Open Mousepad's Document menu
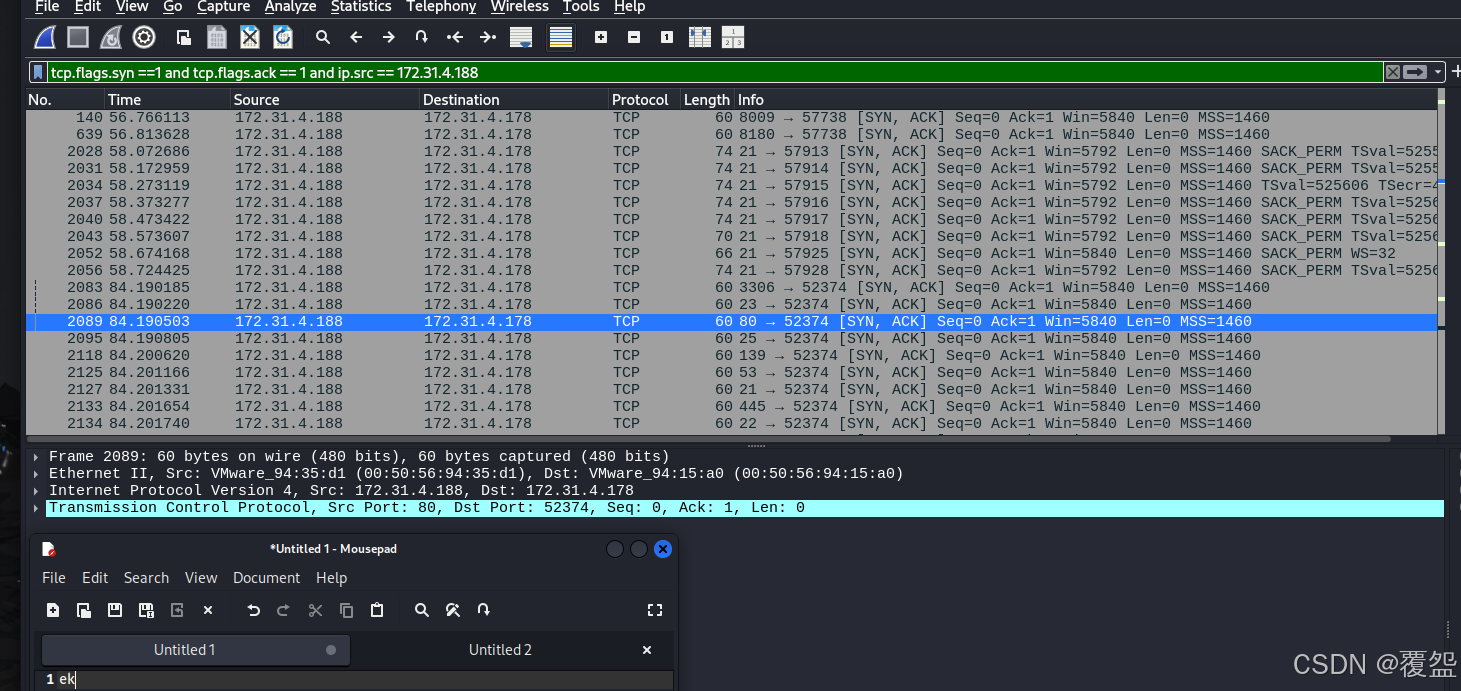1461x691 pixels. click(266, 578)
